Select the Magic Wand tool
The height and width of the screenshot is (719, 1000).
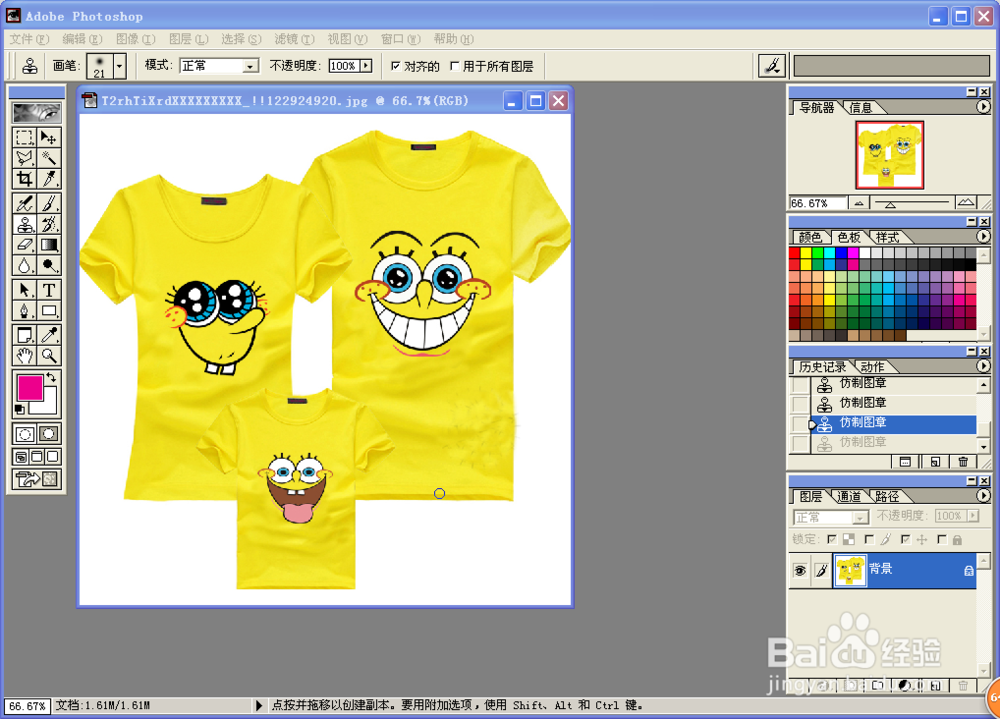click(x=48, y=158)
